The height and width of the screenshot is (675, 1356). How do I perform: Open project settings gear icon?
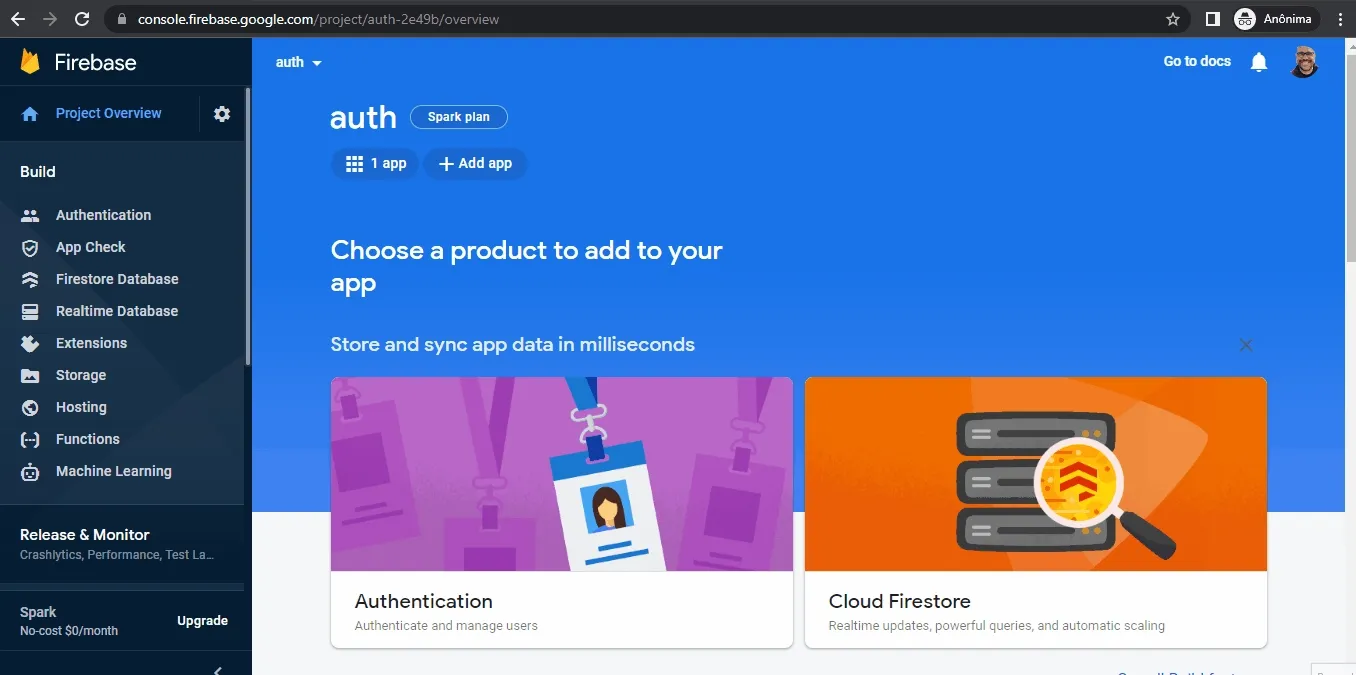pos(222,114)
